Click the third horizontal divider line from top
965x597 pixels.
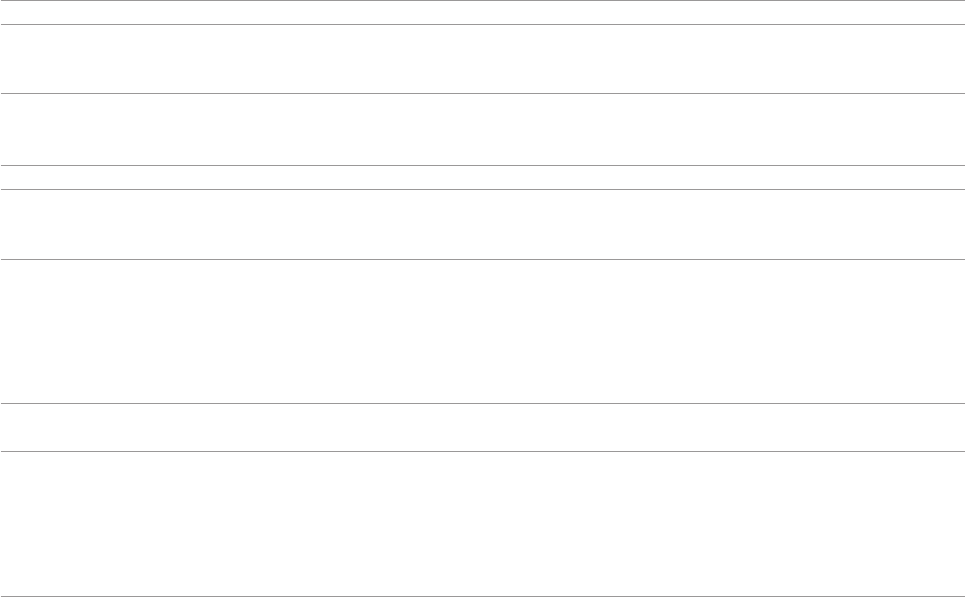coord(482,94)
